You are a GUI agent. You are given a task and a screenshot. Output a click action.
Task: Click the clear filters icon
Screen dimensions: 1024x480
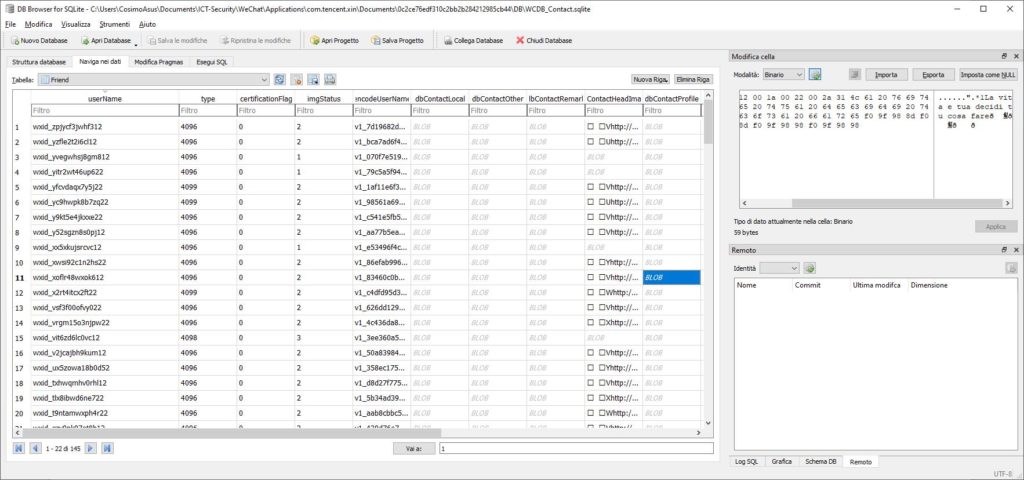pos(296,80)
